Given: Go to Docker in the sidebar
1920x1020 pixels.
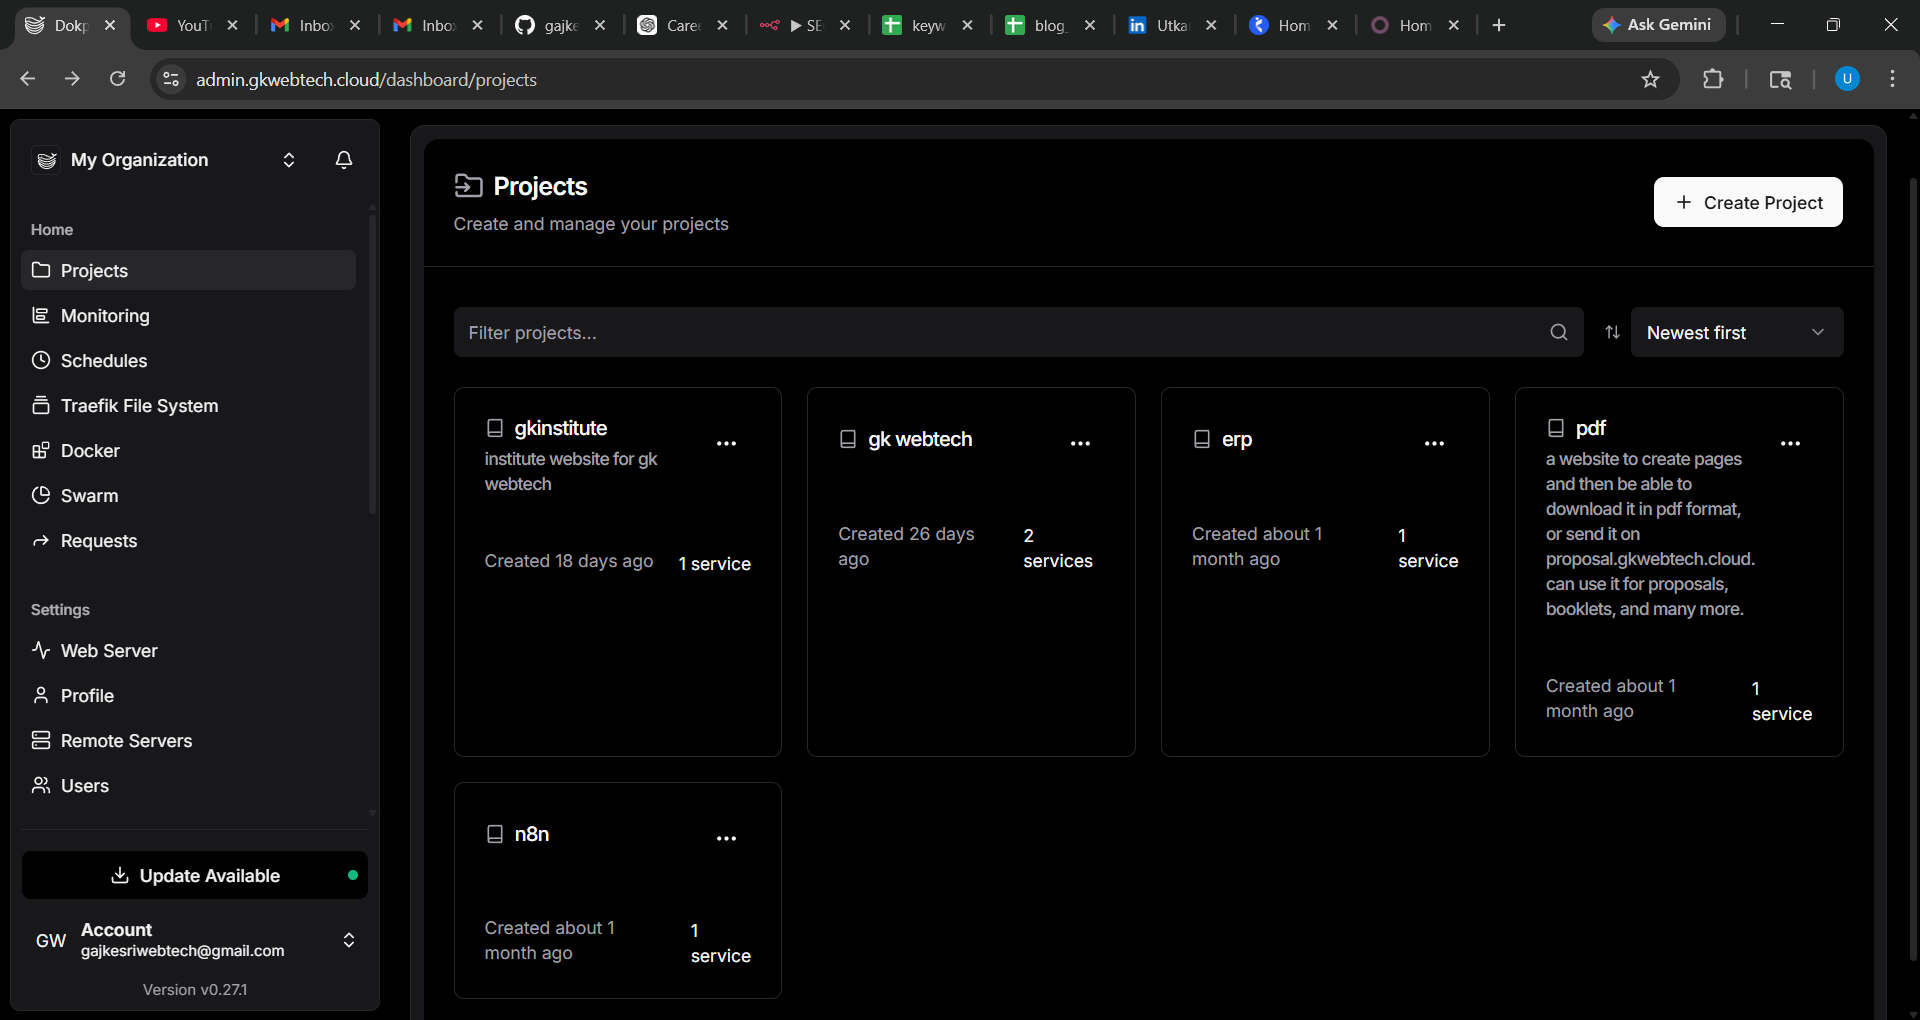Looking at the screenshot, I should click(90, 451).
